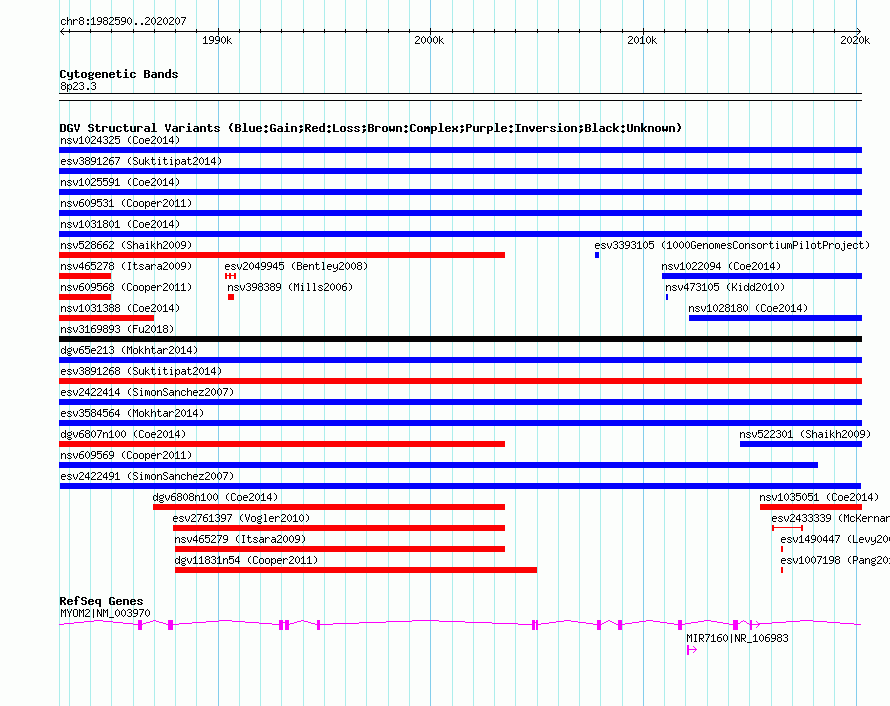Select the esv3891267 (Suktitipat2014) variant label
This screenshot has height=706, width=890.
coord(141,161)
